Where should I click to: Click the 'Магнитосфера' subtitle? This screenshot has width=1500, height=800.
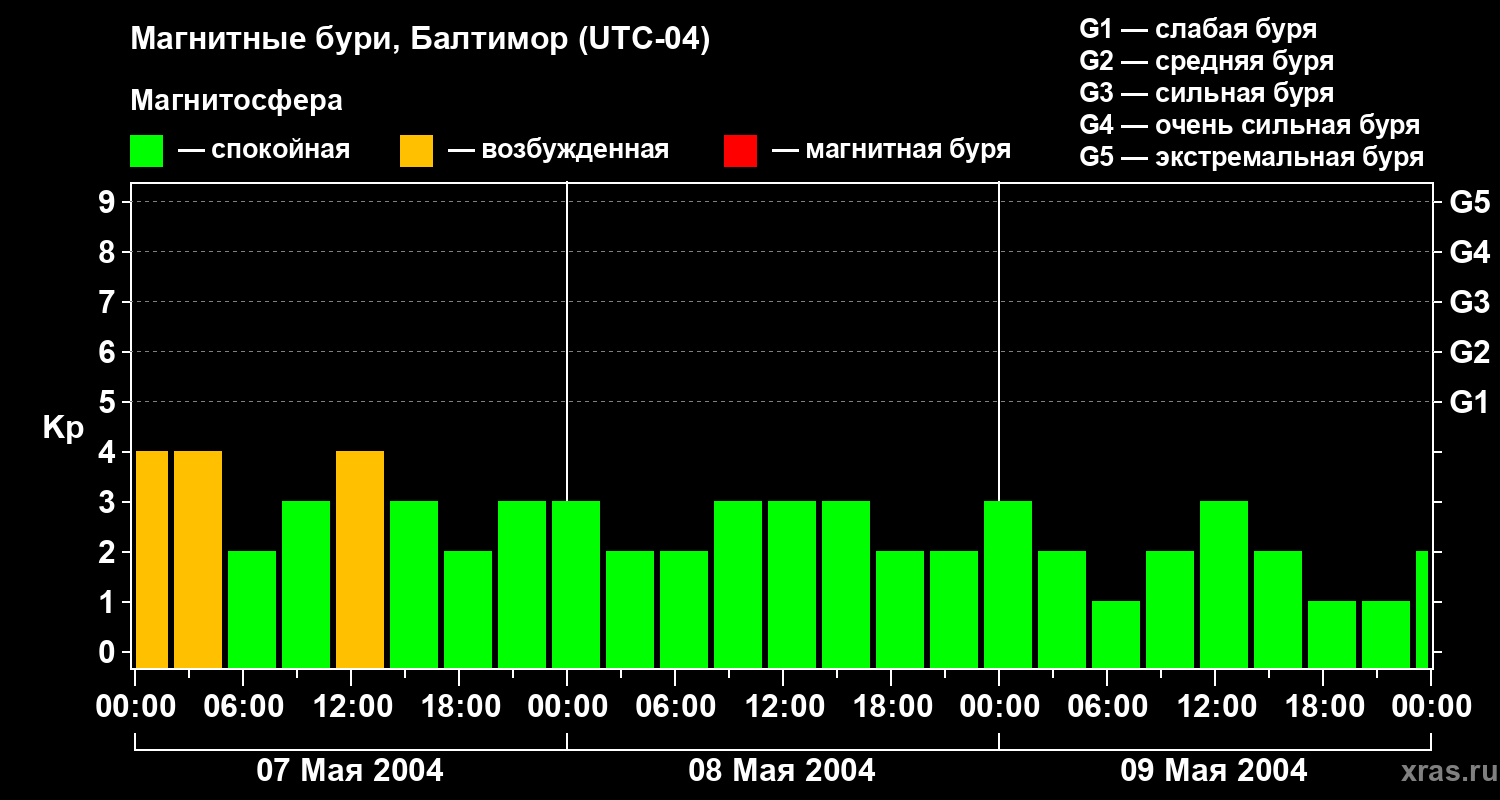click(x=236, y=101)
